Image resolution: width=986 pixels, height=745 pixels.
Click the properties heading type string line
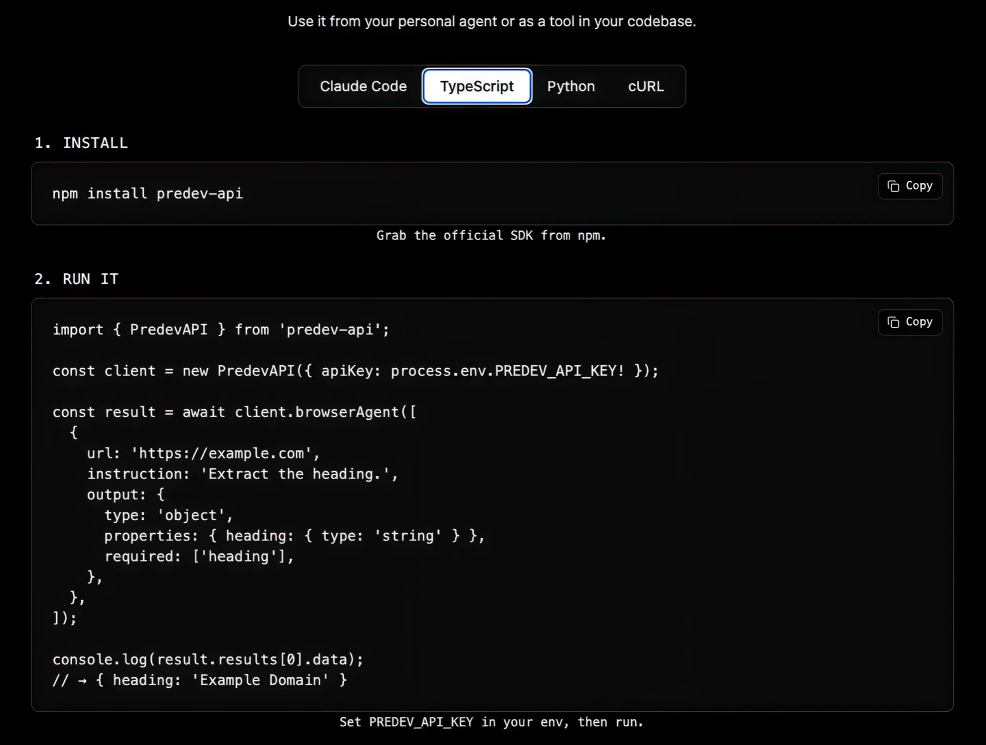click(294, 536)
